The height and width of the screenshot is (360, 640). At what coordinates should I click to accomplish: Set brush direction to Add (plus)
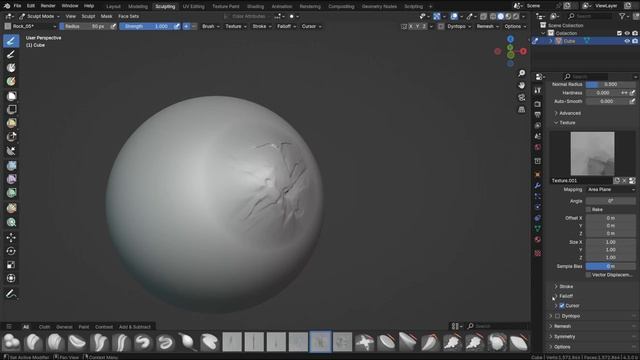pyautogui.click(x=186, y=26)
